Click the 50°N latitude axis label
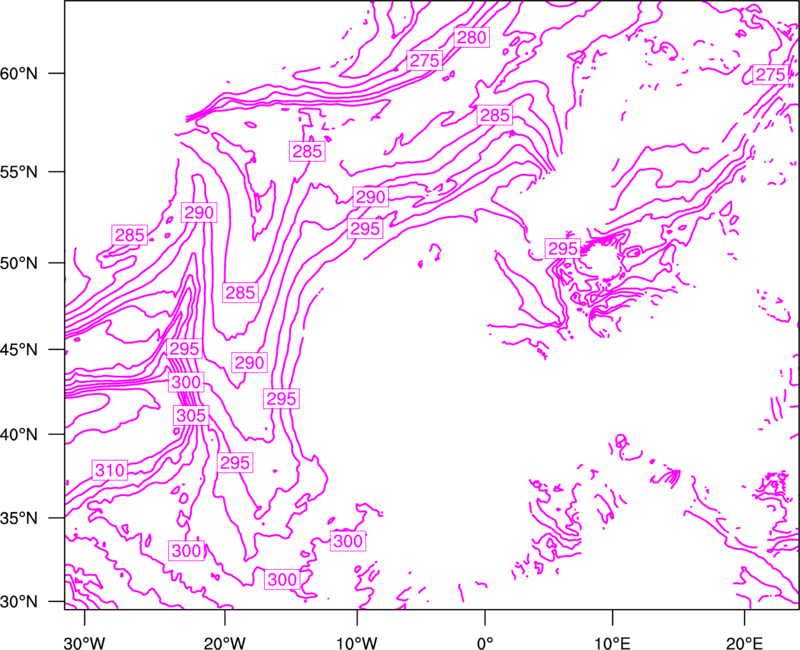 [x=19, y=263]
